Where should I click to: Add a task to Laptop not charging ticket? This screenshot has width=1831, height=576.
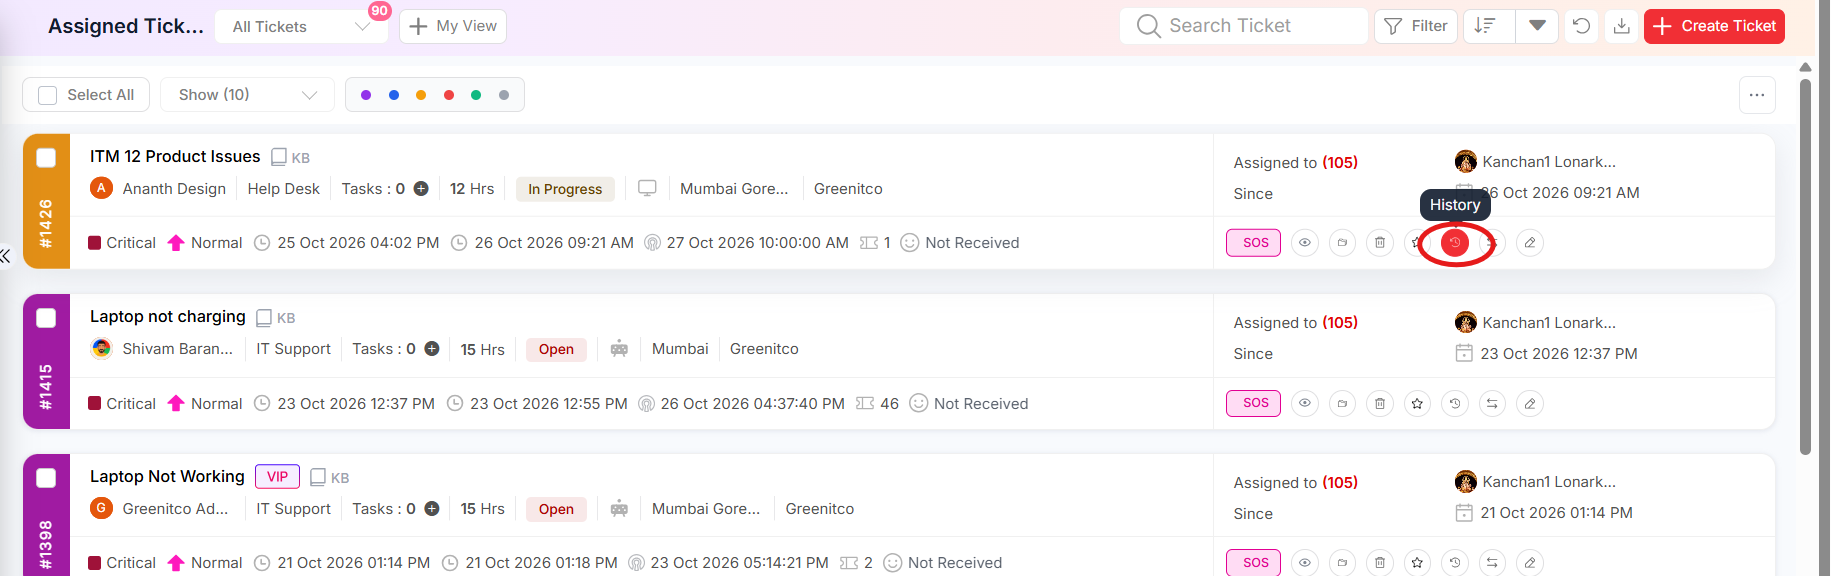coord(432,349)
